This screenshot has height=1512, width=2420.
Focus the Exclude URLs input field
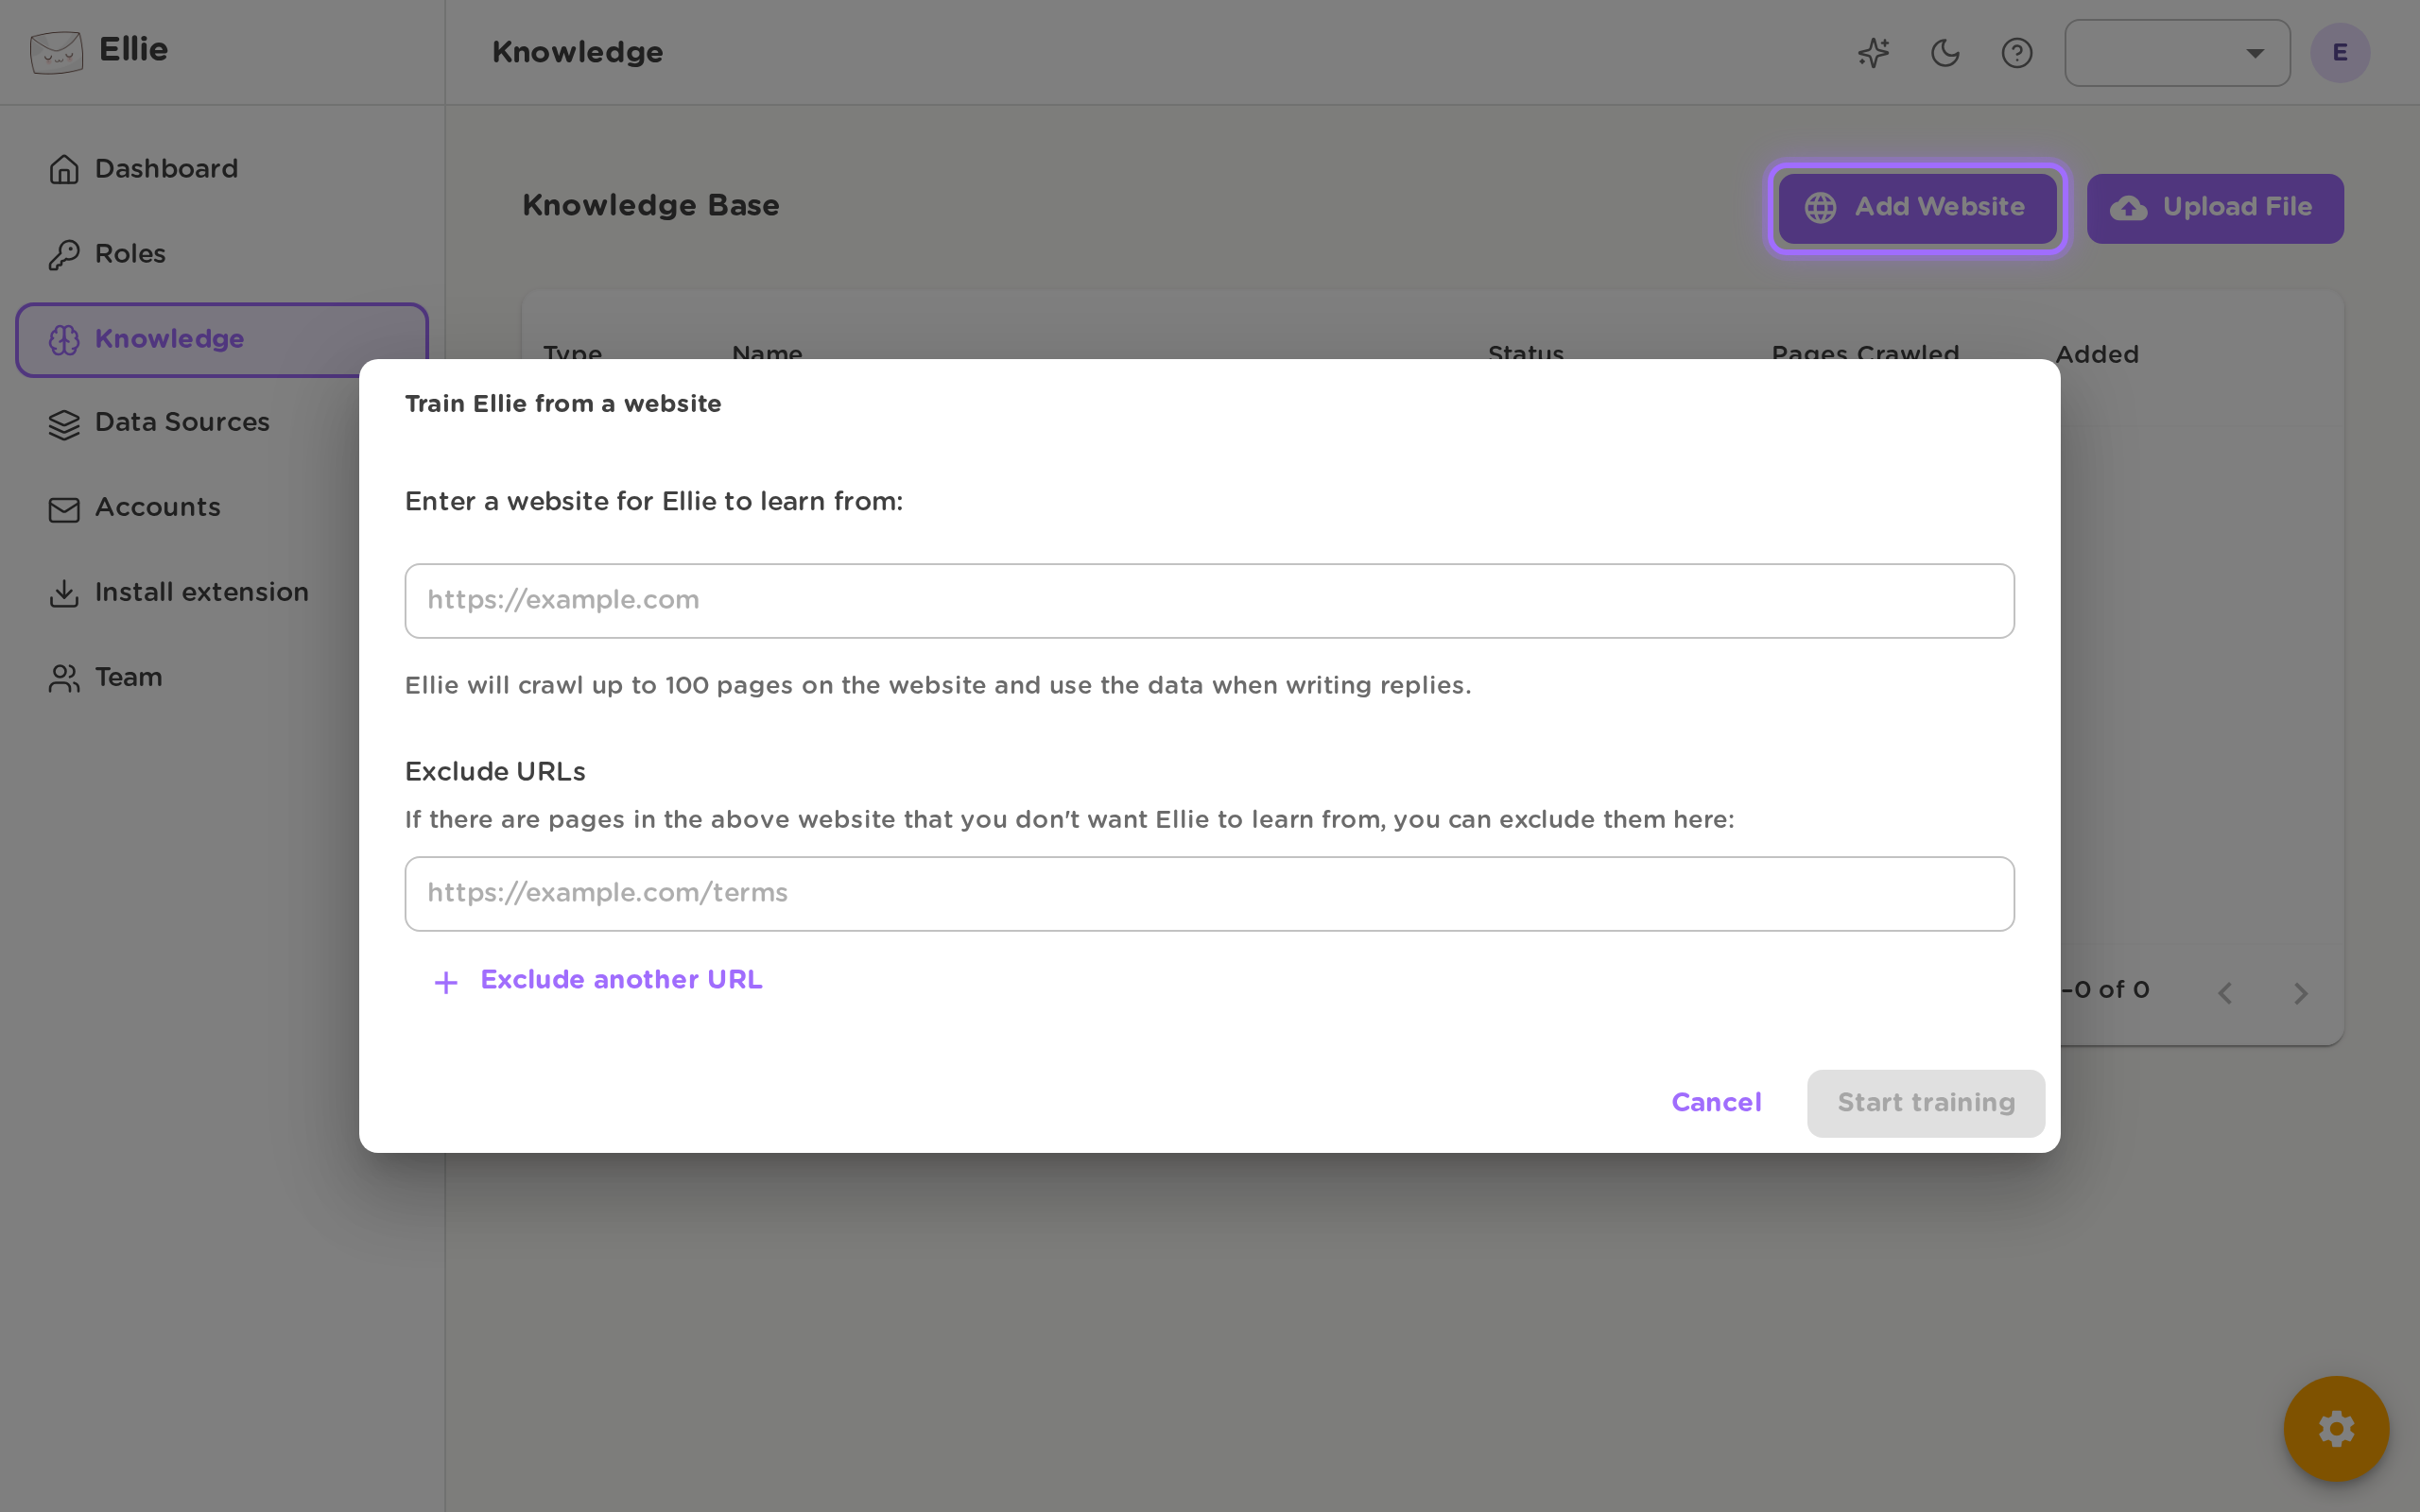[x=1209, y=894]
